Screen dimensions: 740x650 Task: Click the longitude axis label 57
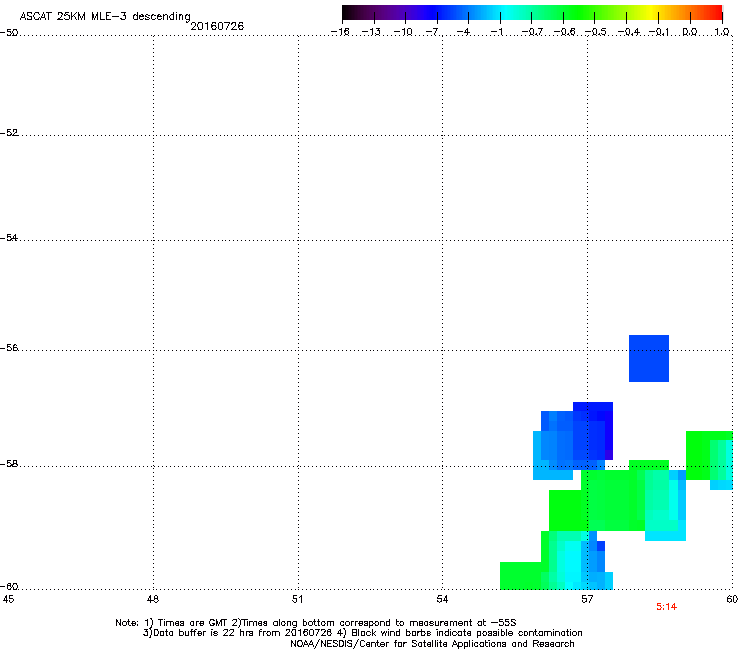(587, 599)
